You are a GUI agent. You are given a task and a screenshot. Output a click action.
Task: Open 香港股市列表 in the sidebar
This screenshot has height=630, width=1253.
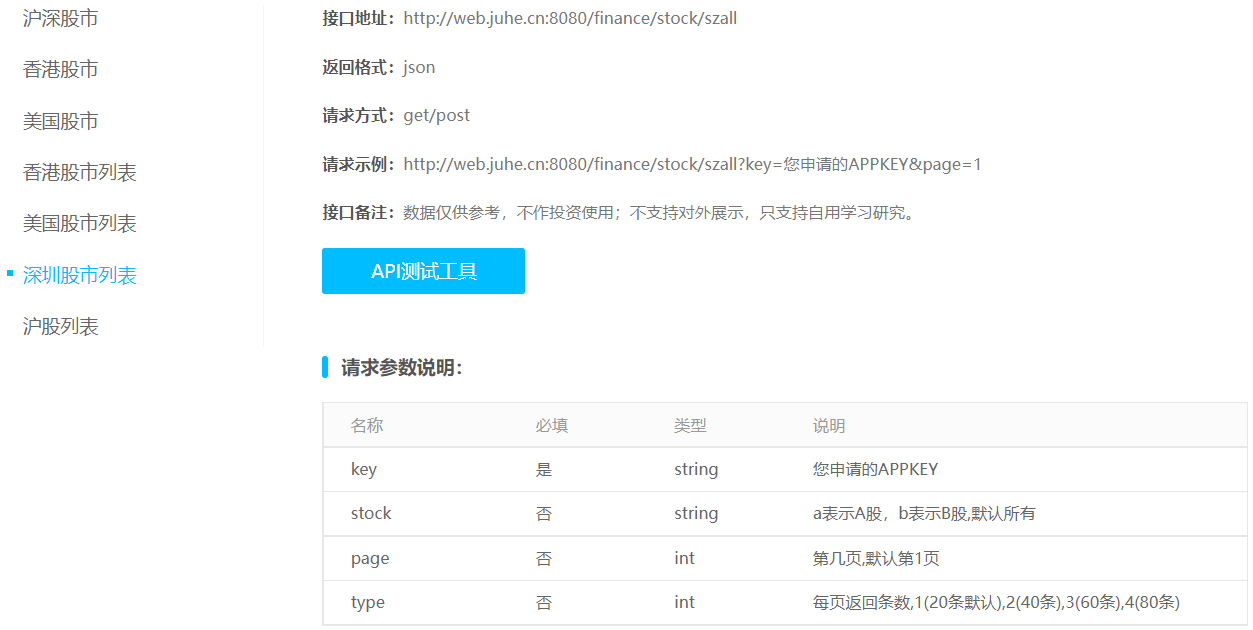click(x=80, y=172)
